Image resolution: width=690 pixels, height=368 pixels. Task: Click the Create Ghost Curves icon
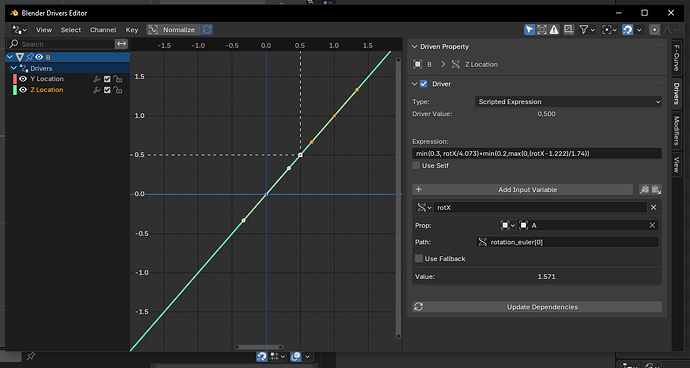point(569,29)
